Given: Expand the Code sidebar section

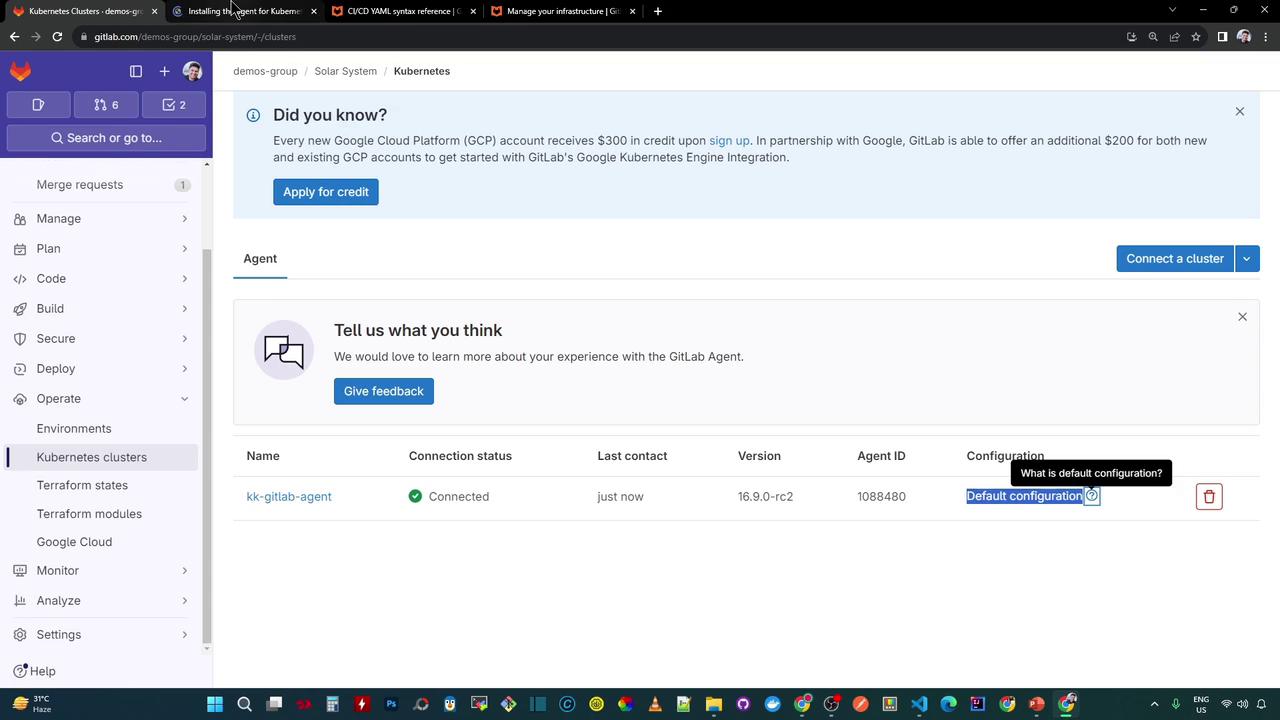Looking at the screenshot, I should tap(103, 278).
